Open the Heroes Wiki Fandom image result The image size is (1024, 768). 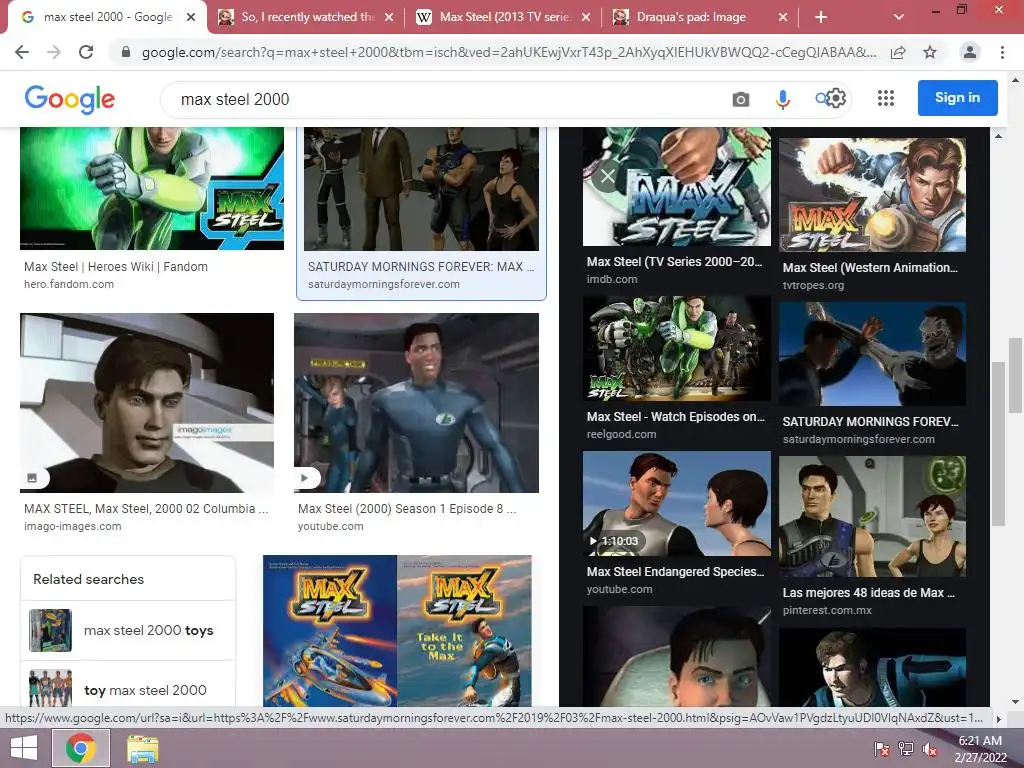pos(152,188)
